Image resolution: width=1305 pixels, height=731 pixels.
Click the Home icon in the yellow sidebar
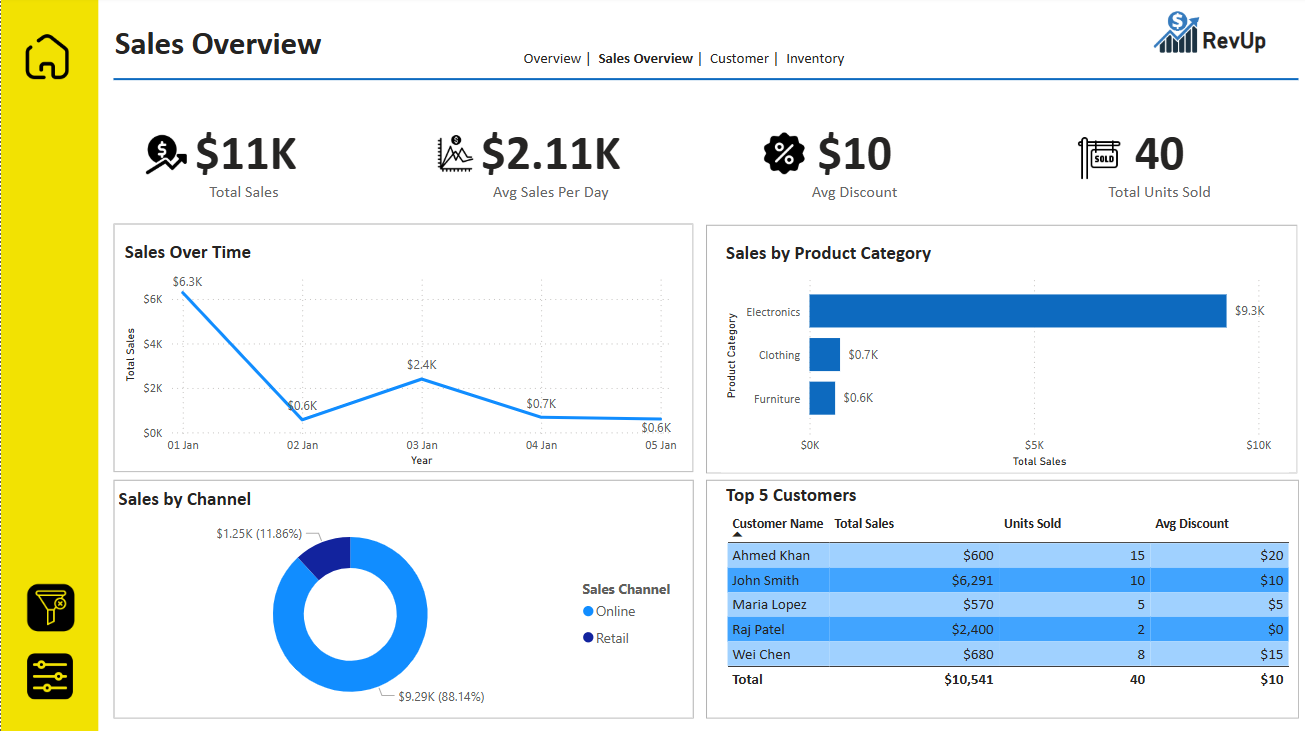coord(48,57)
